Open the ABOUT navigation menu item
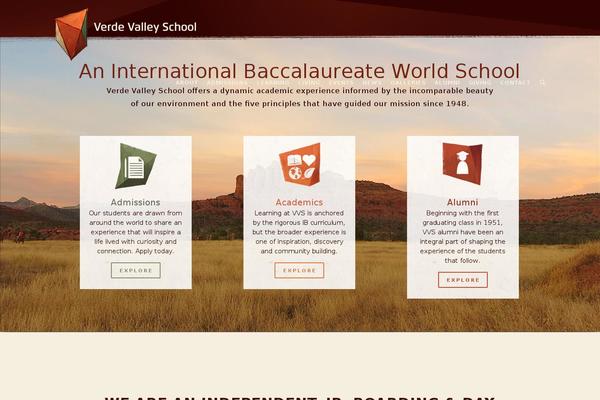The image size is (600, 400). click(x=187, y=82)
